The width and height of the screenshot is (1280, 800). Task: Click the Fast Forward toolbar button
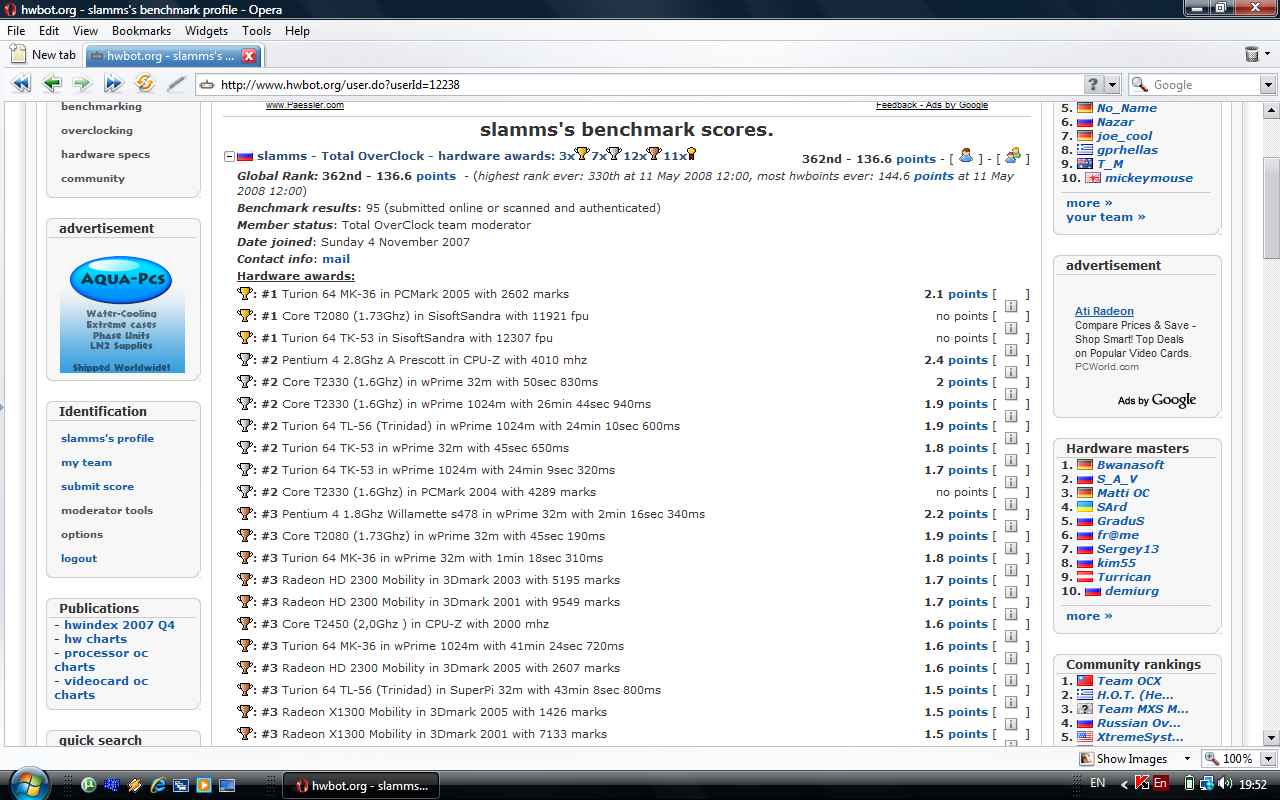(x=113, y=85)
